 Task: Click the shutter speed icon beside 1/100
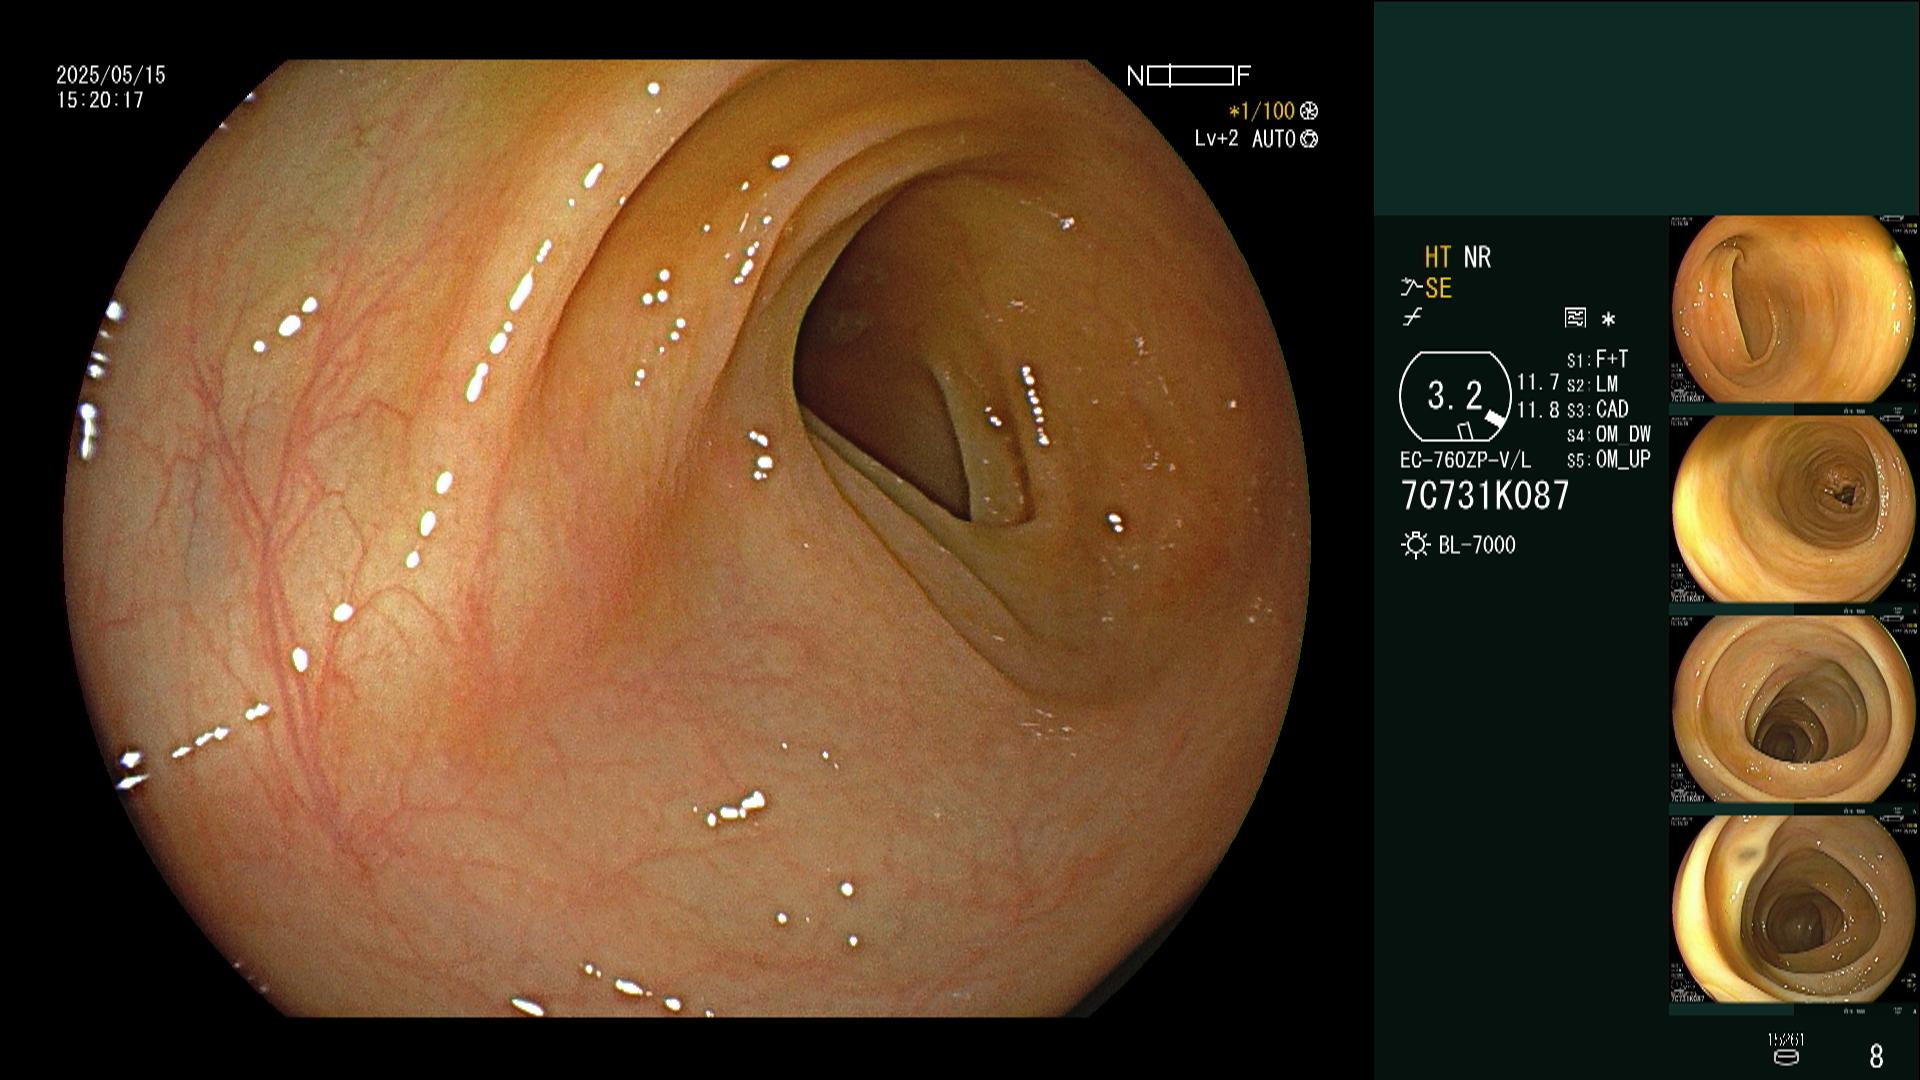[1309, 111]
